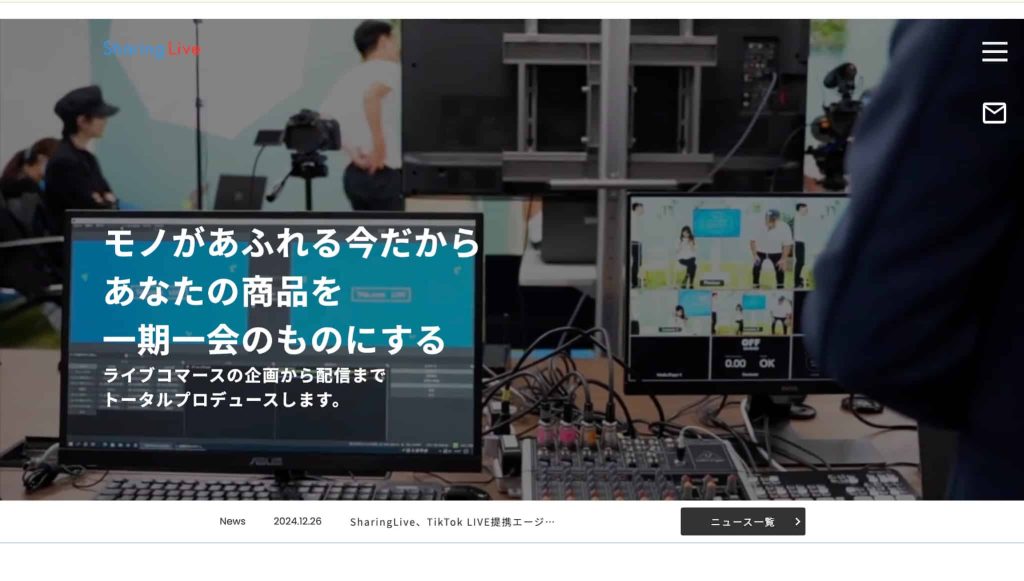Click the SharingLive logo
Viewport: 1024px width, 581px height.
[151, 49]
